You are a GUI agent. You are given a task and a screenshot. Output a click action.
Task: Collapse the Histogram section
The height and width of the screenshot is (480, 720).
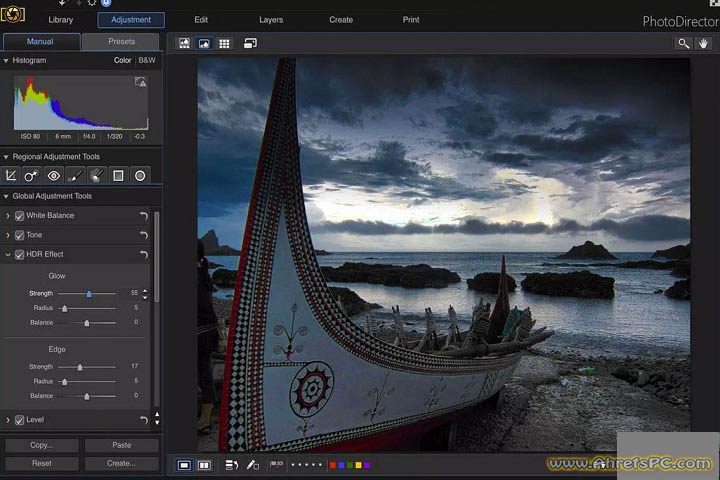[6, 61]
